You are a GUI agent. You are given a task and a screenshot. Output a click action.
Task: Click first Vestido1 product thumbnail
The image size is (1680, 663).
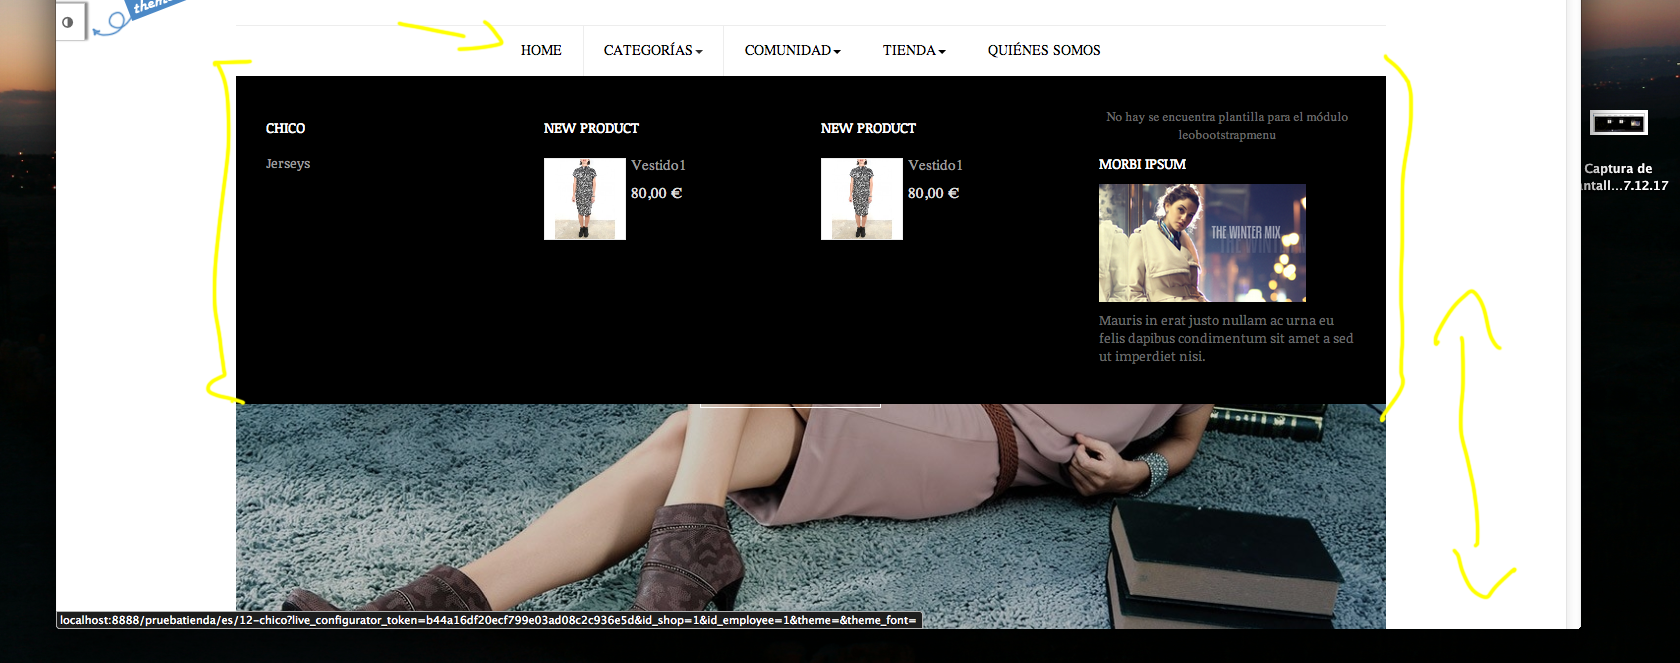tap(585, 199)
